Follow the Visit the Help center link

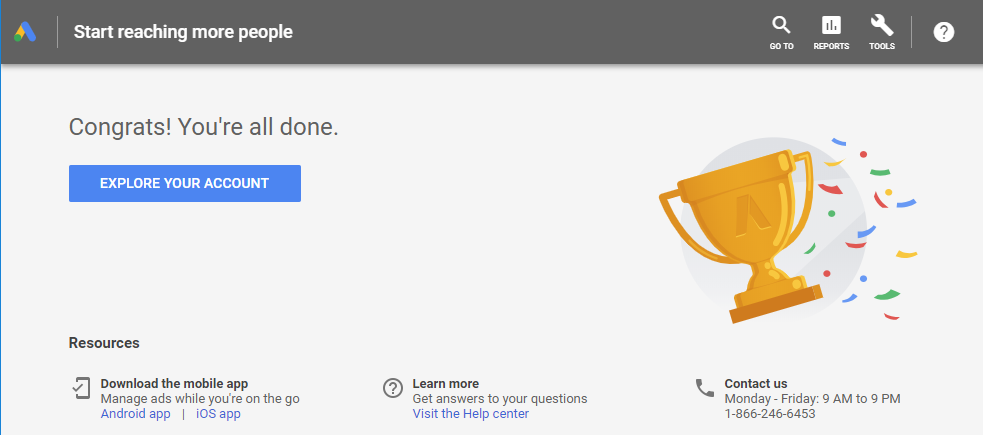470,413
